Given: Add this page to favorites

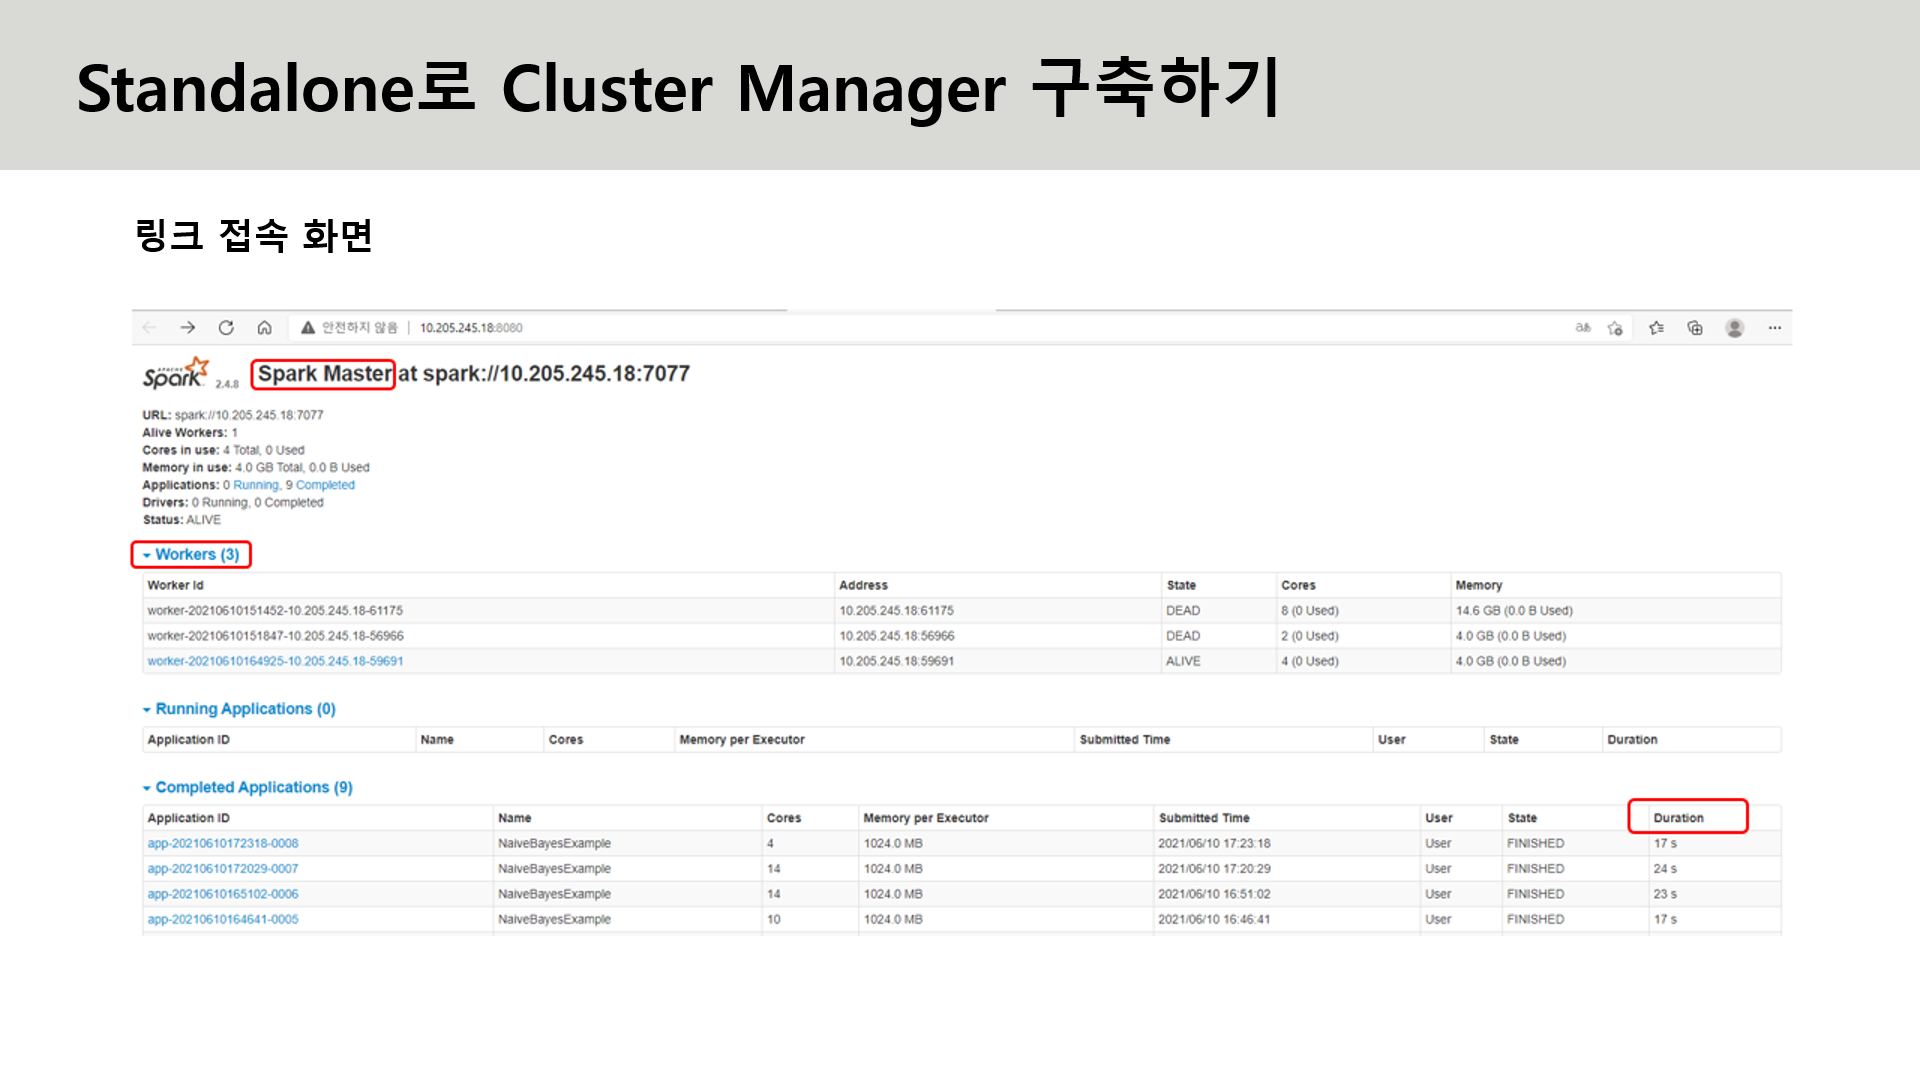Looking at the screenshot, I should tap(1615, 328).
